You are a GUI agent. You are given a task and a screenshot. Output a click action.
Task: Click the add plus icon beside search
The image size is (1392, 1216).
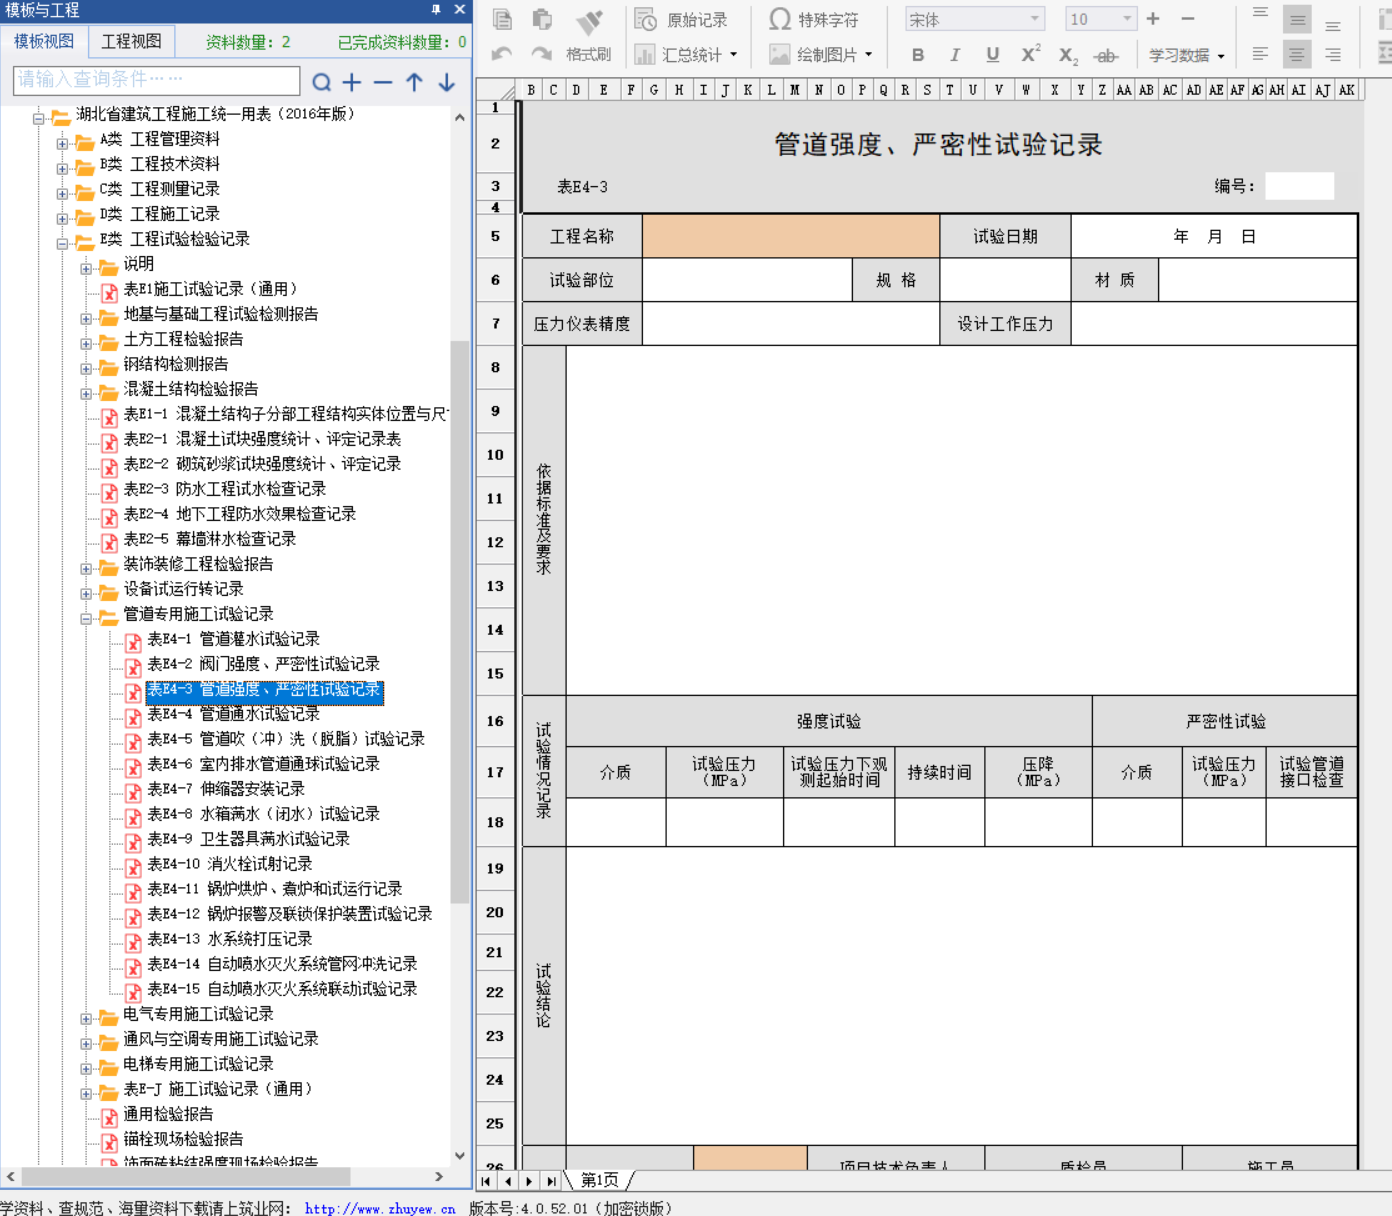click(352, 82)
